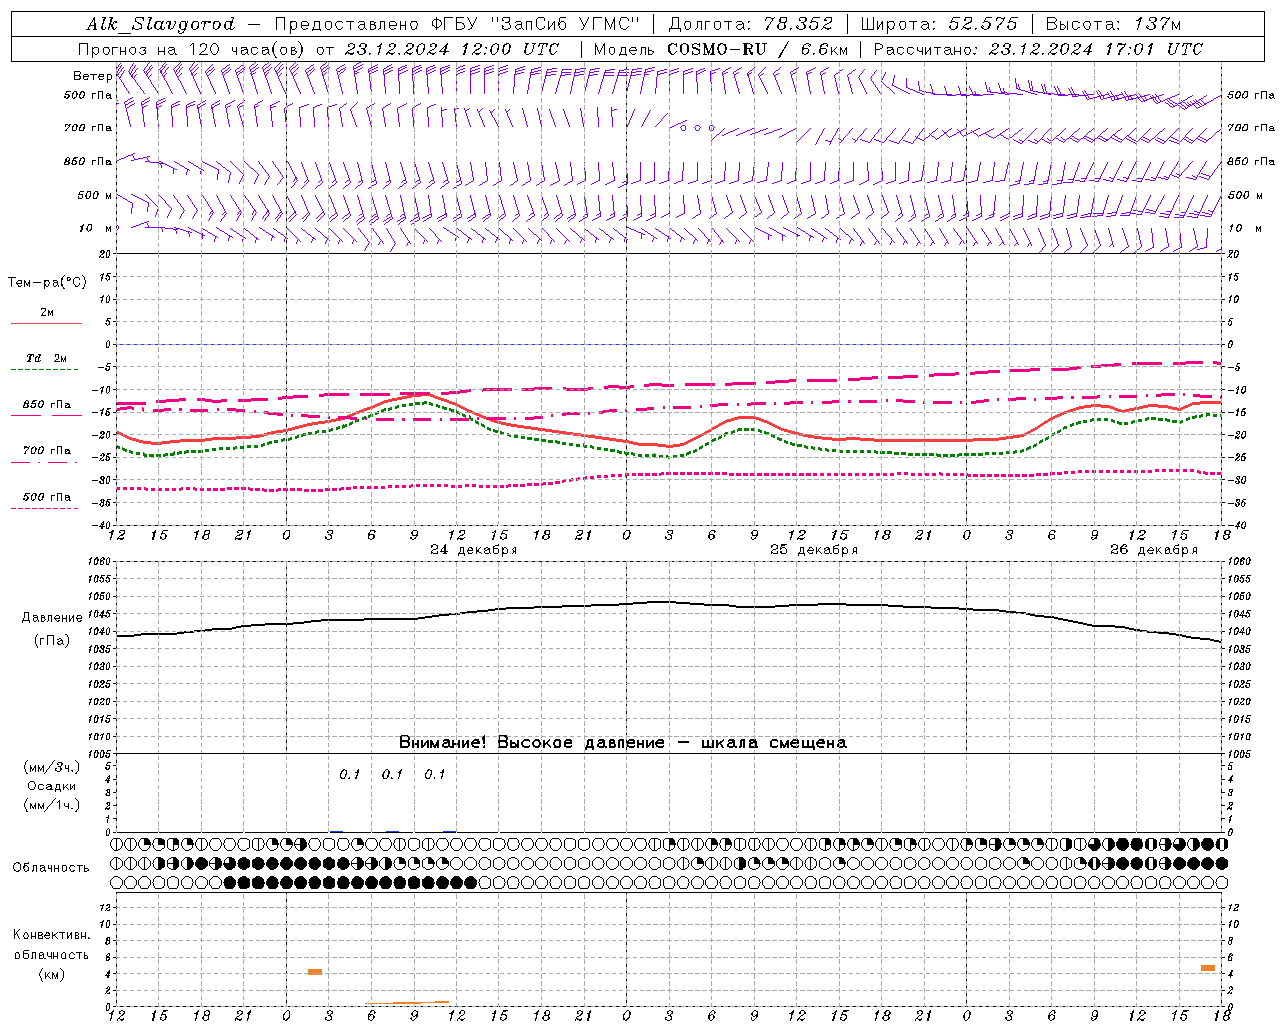The width and height of the screenshot is (1280, 1024).
Task: Click the 'Осадки' precipitation label
Action: pos(51,786)
